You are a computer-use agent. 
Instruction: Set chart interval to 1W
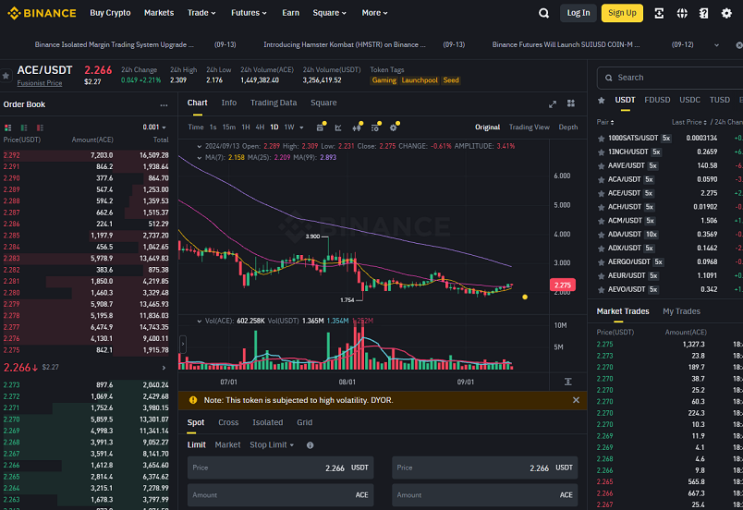pyautogui.click(x=289, y=128)
